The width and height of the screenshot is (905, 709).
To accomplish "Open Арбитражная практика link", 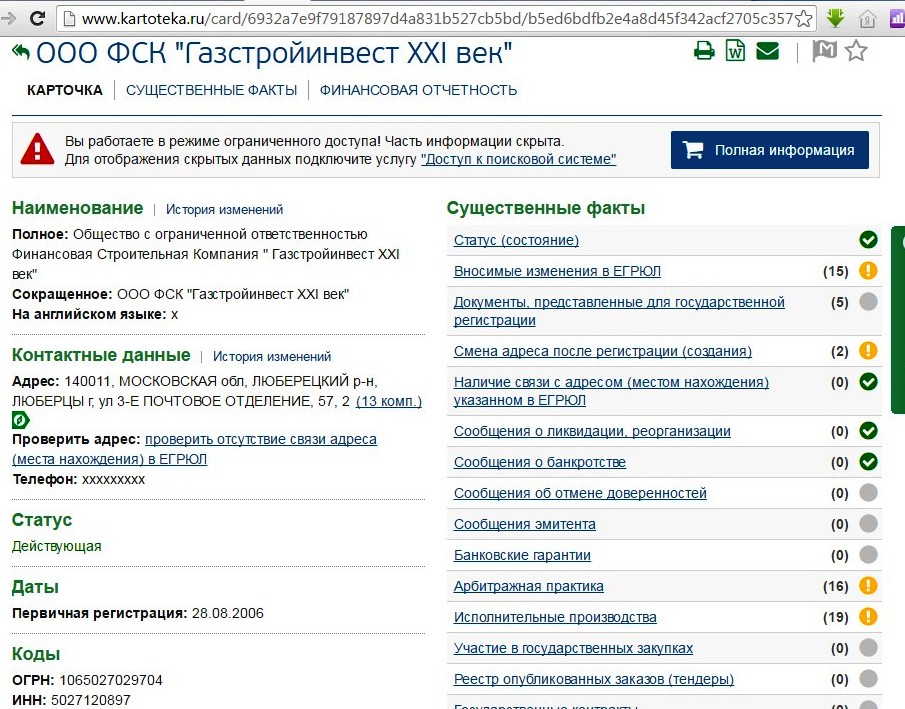I will (529, 586).
